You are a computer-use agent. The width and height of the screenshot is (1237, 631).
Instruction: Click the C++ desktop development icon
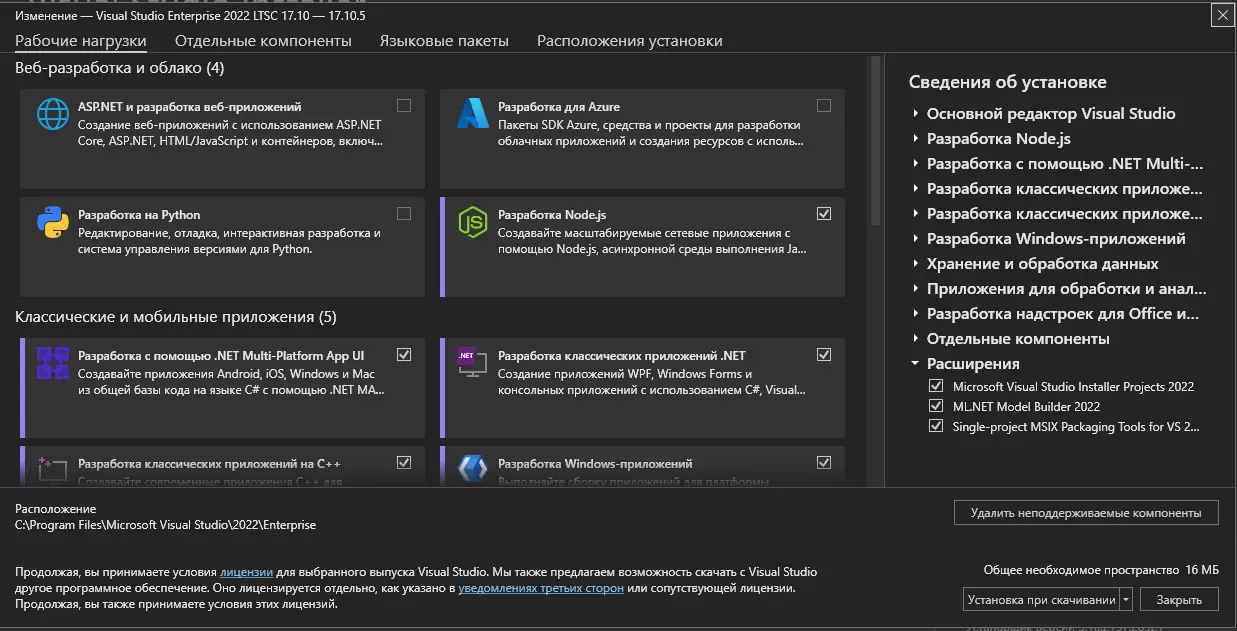click(52, 468)
